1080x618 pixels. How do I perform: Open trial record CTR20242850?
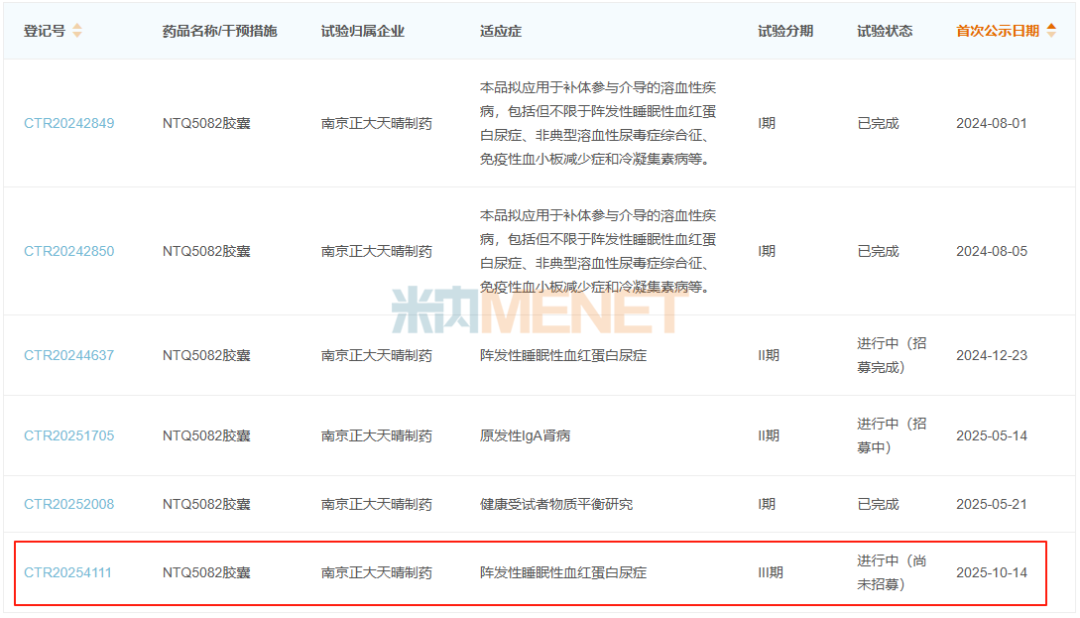pyautogui.click(x=69, y=251)
